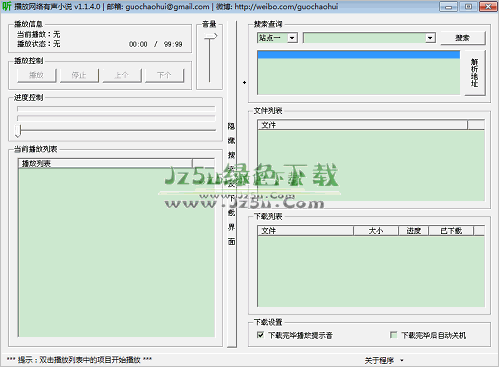Expand the search keyword combo box arrow
The width and height of the screenshot is (499, 367).
(x=430, y=38)
